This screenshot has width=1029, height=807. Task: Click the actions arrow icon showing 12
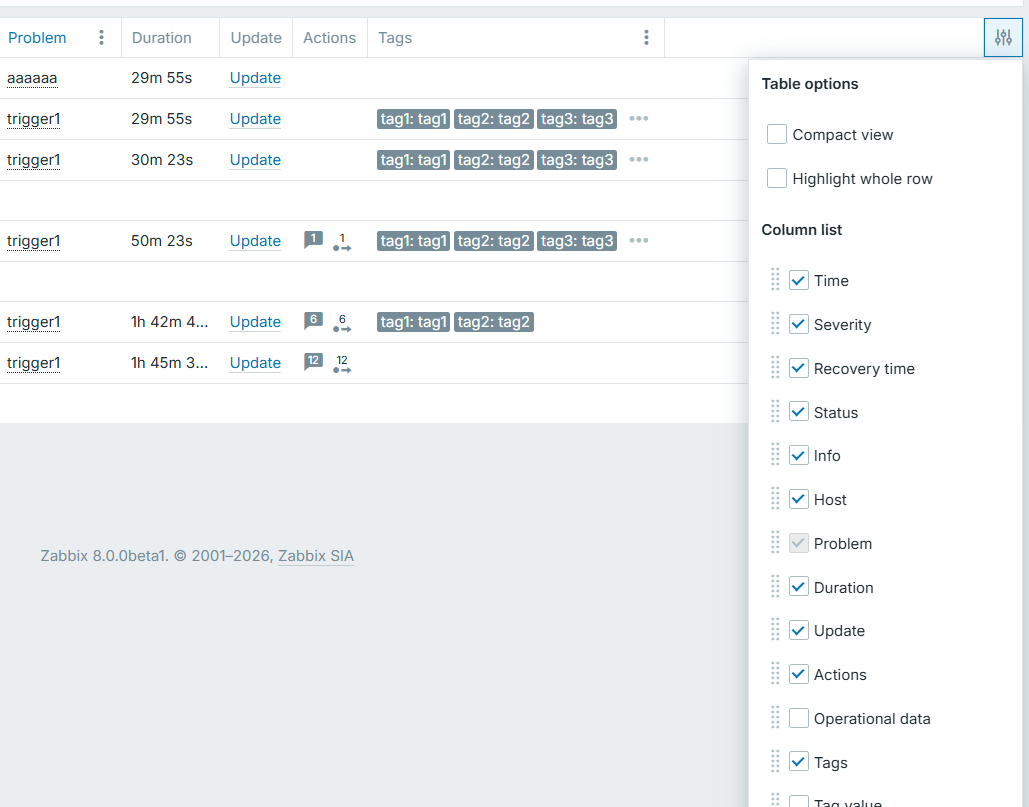pos(342,364)
